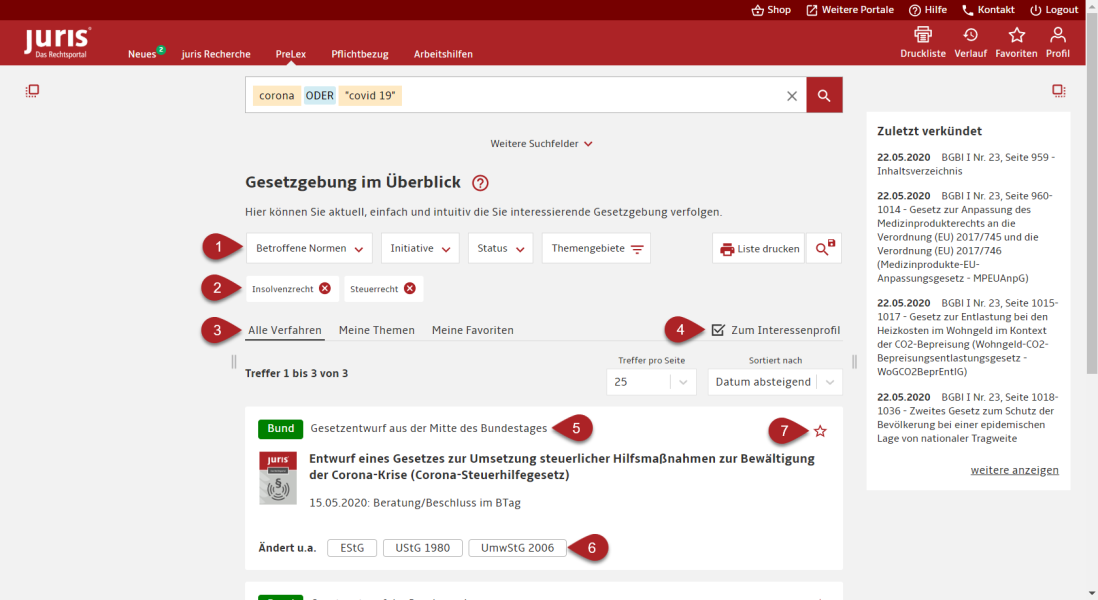The image size is (1098, 600).
Task: Click the save search icon beside Liste drucken
Action: (825, 249)
